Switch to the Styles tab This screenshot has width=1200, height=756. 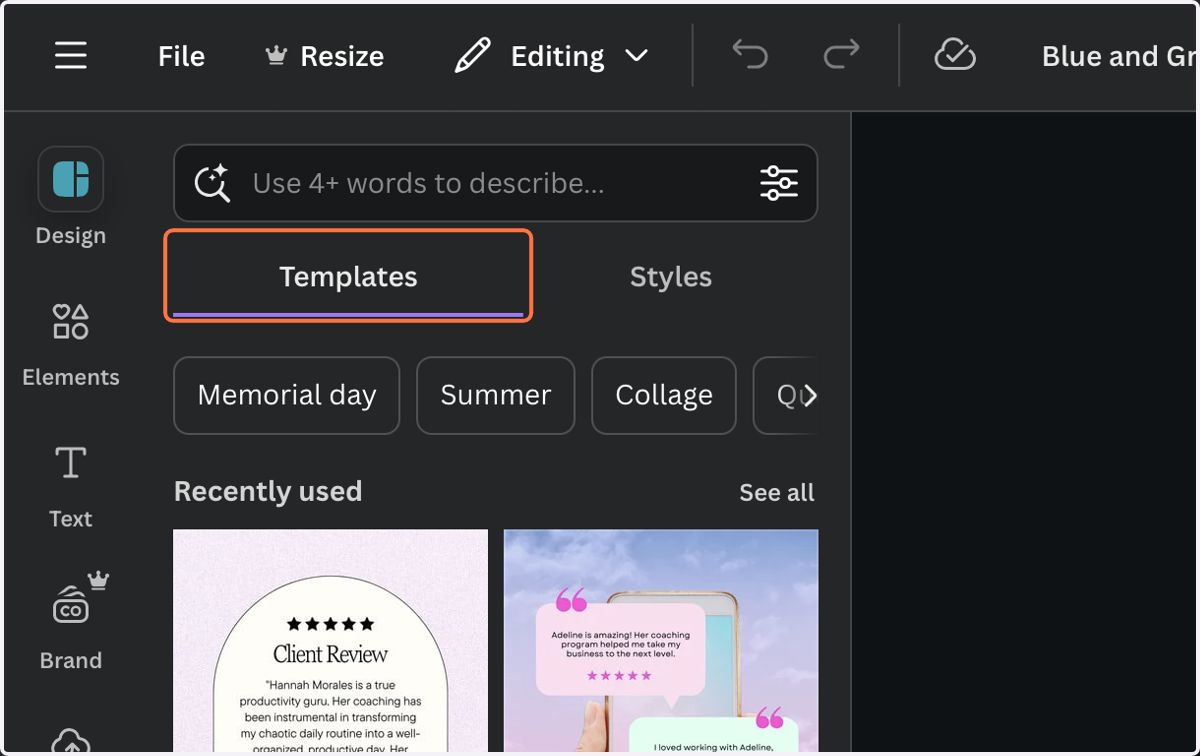[671, 276]
